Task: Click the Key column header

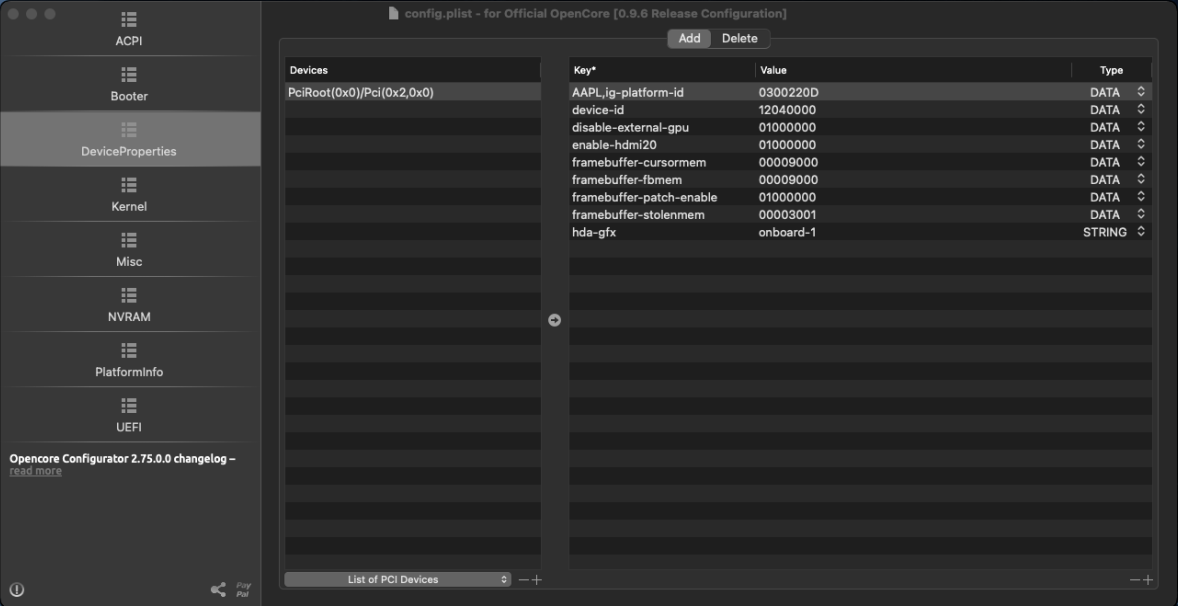Action: 660,71
